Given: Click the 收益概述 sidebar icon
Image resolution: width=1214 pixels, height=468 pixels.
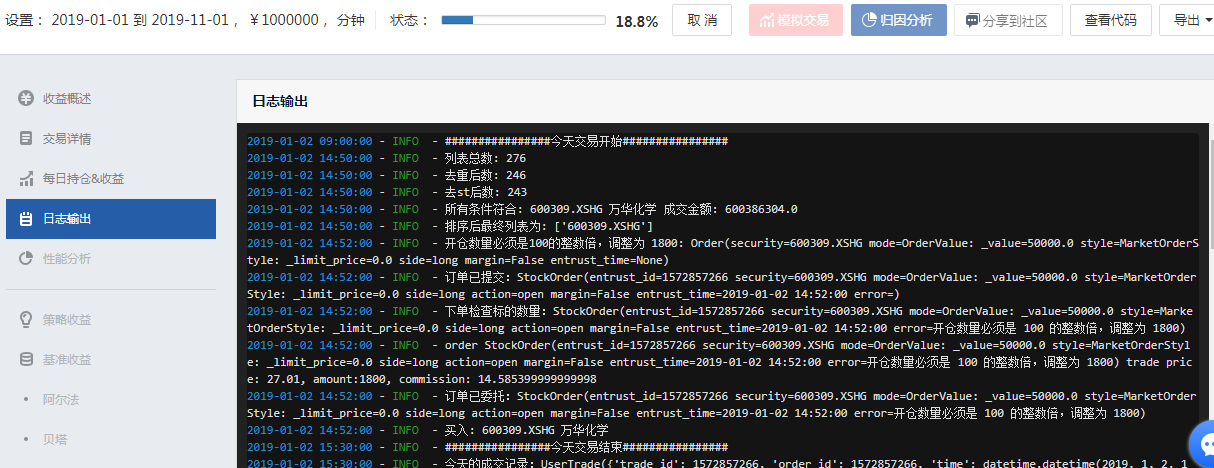Looking at the screenshot, I should click(27, 98).
